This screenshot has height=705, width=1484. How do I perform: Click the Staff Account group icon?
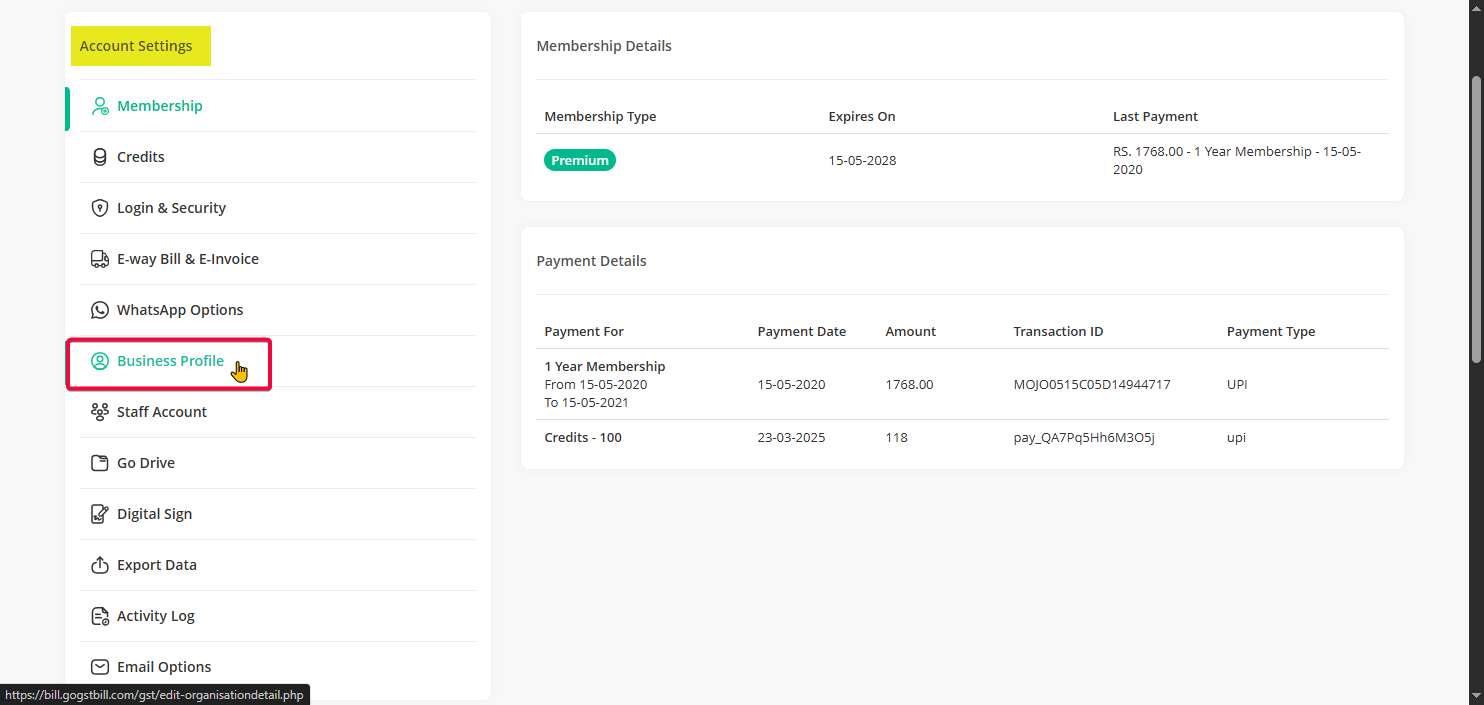coord(100,412)
